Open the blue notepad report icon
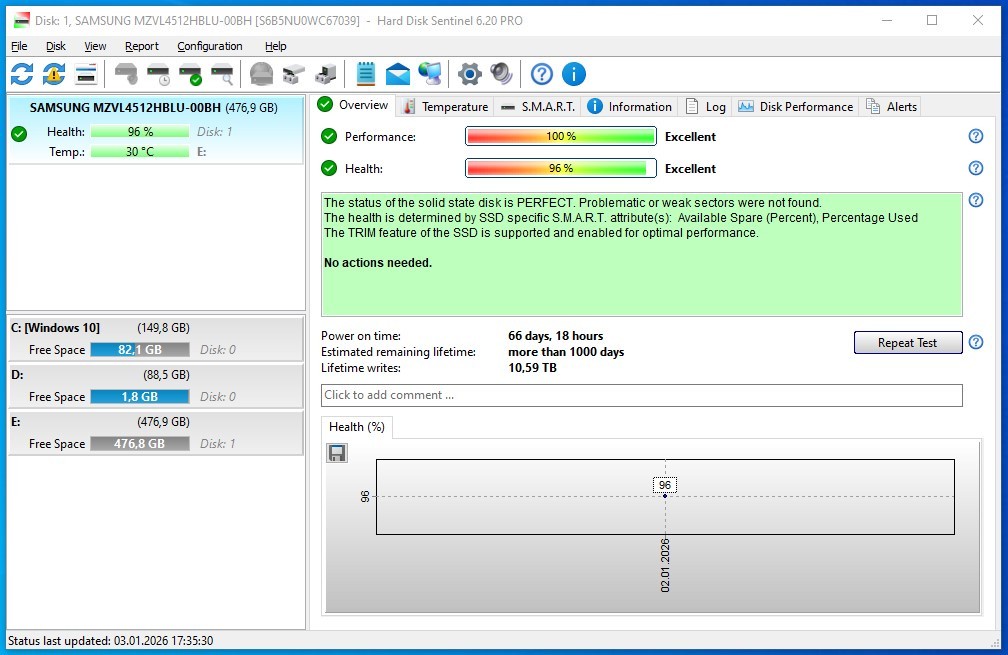1008x655 pixels. click(x=365, y=74)
